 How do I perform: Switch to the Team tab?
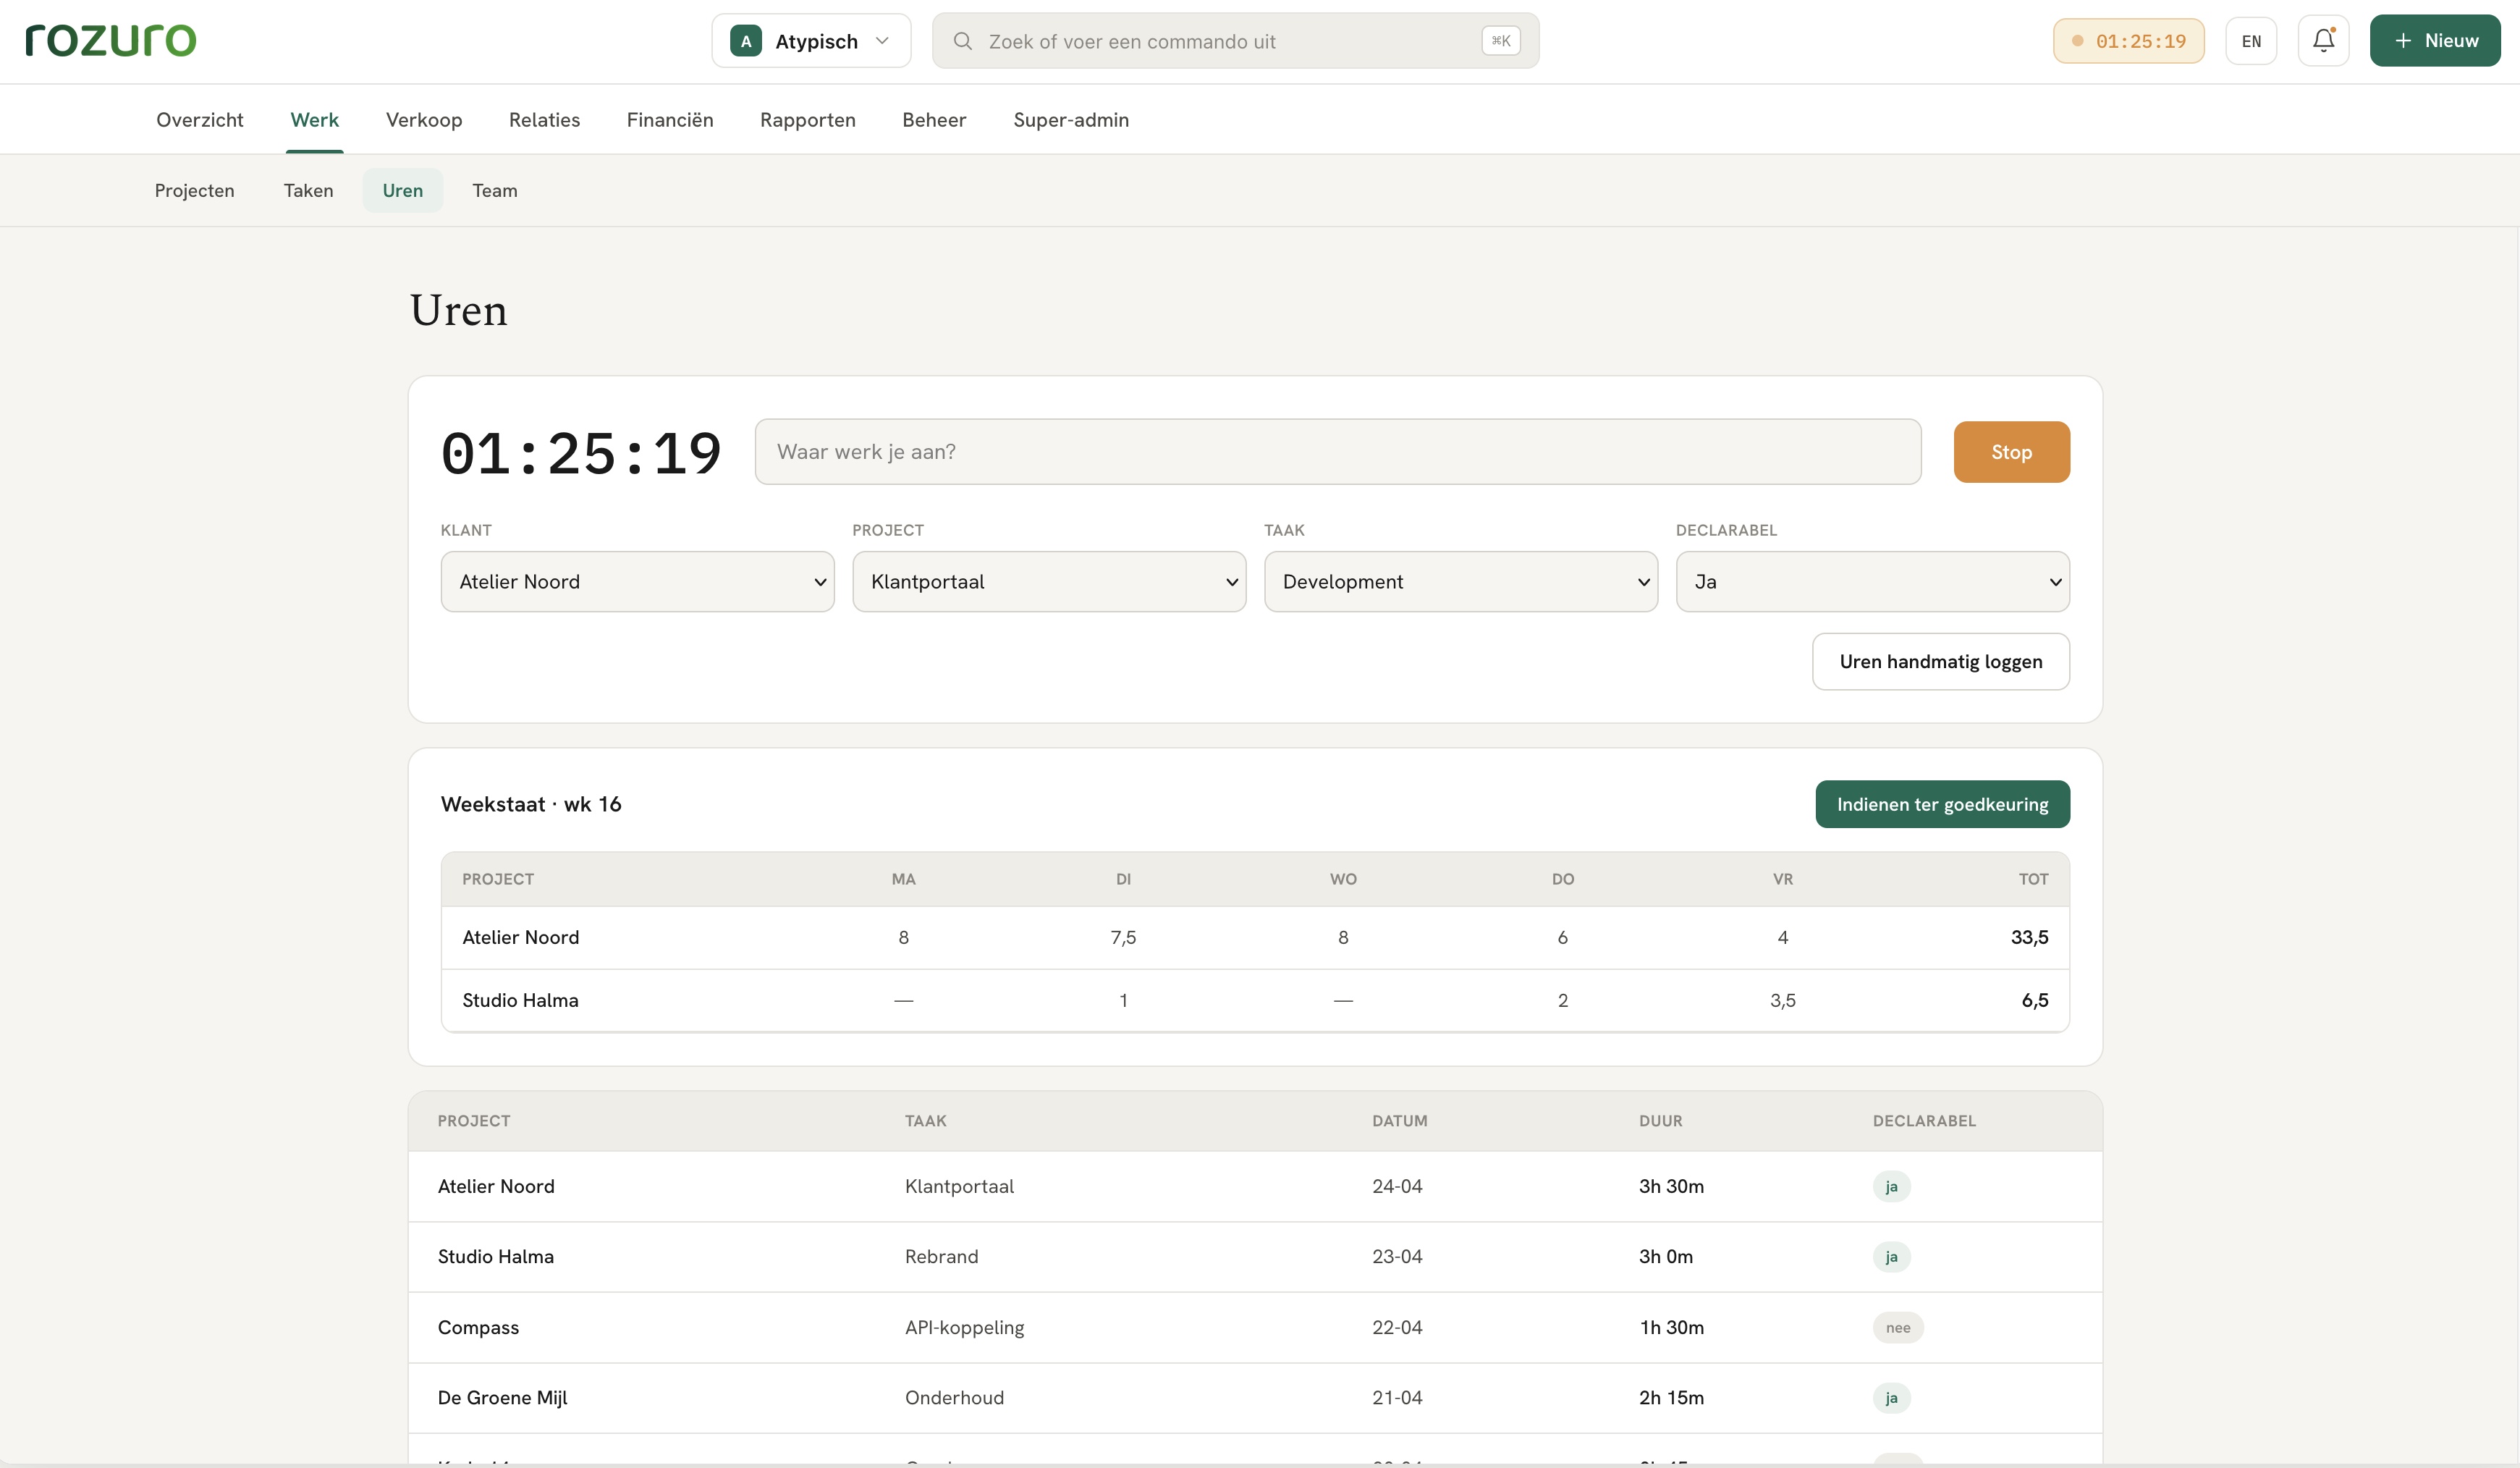(x=495, y=190)
